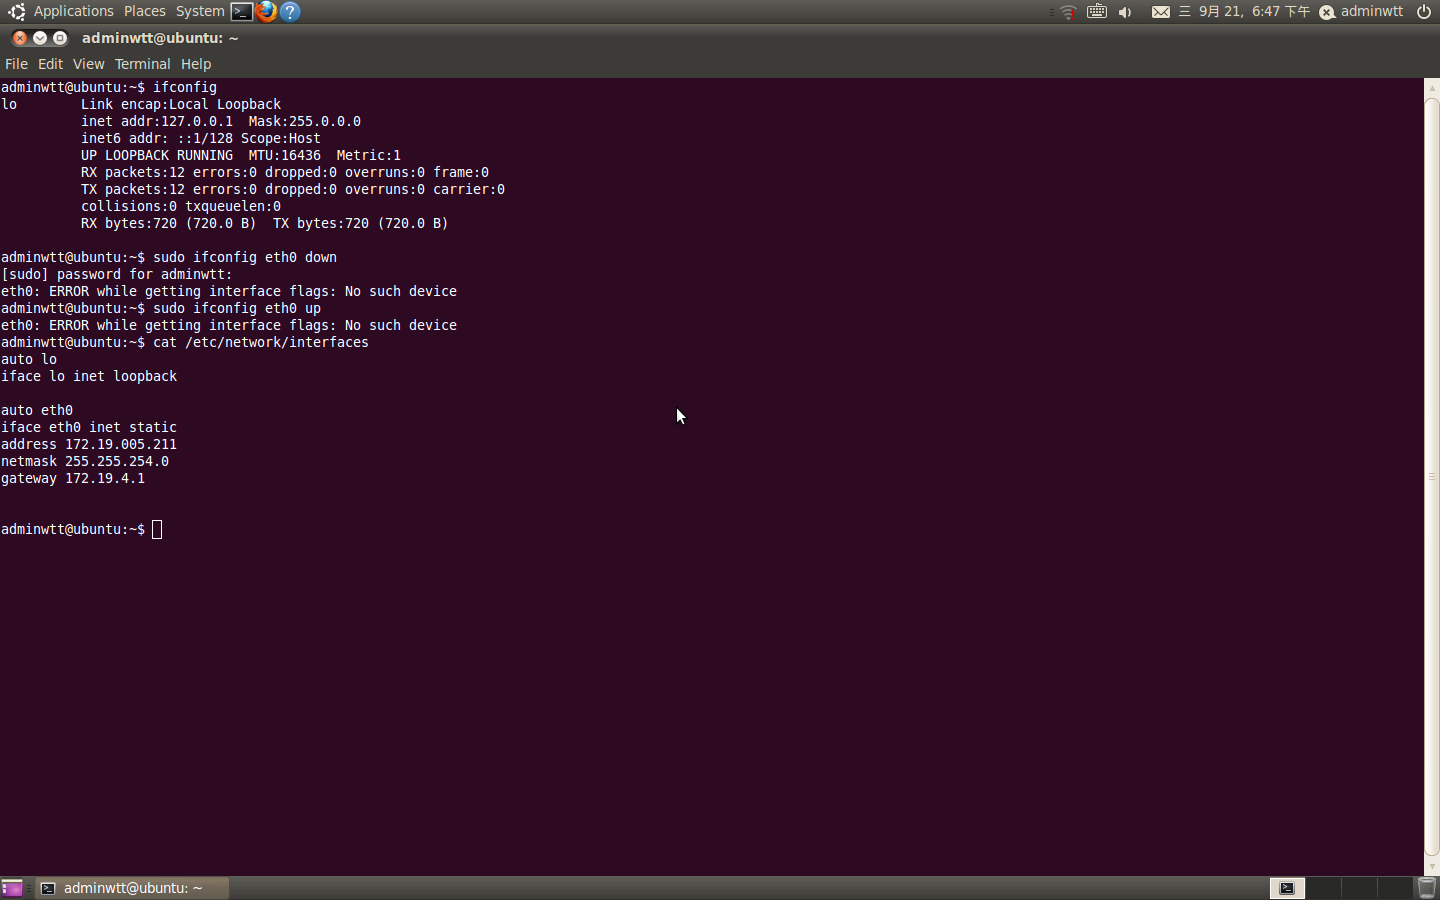
Task: Open the terminal Help menu
Action: click(196, 64)
